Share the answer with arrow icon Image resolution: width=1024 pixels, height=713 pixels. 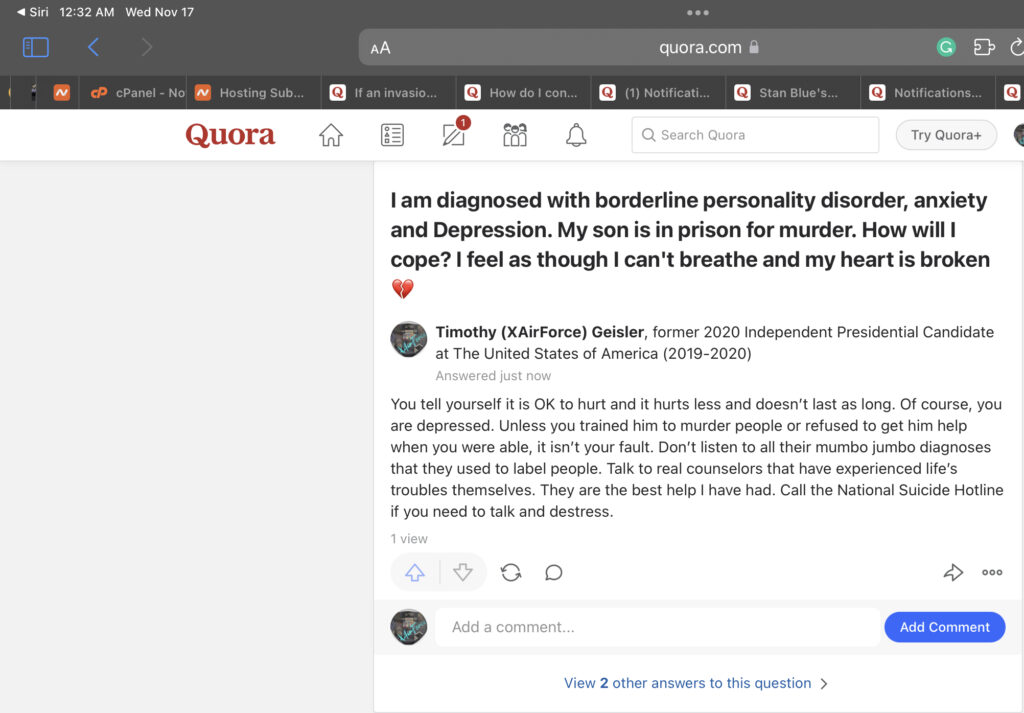(x=953, y=573)
